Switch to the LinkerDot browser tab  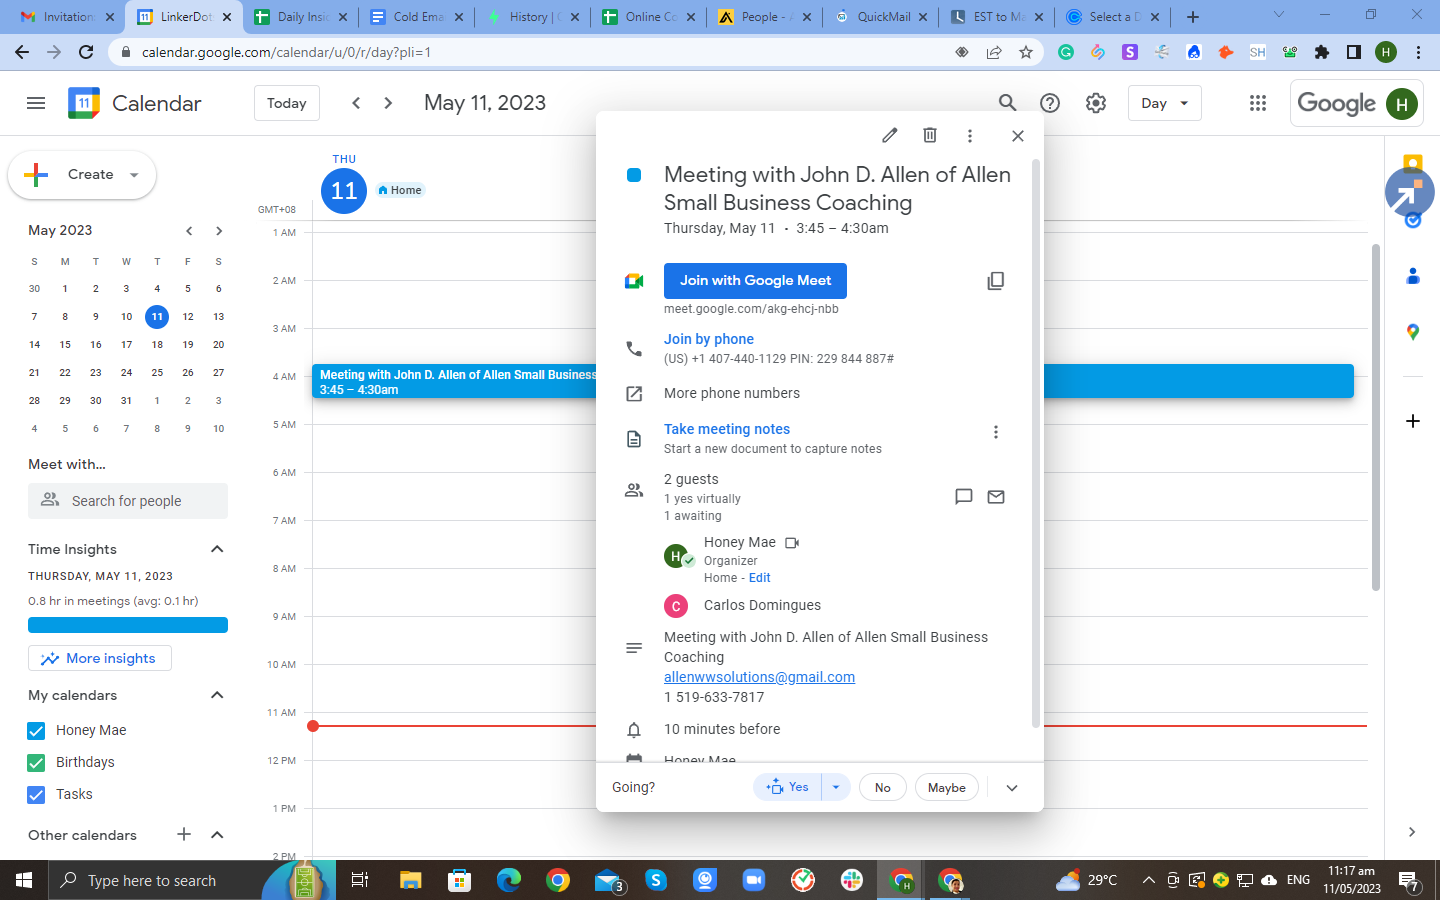tap(183, 17)
